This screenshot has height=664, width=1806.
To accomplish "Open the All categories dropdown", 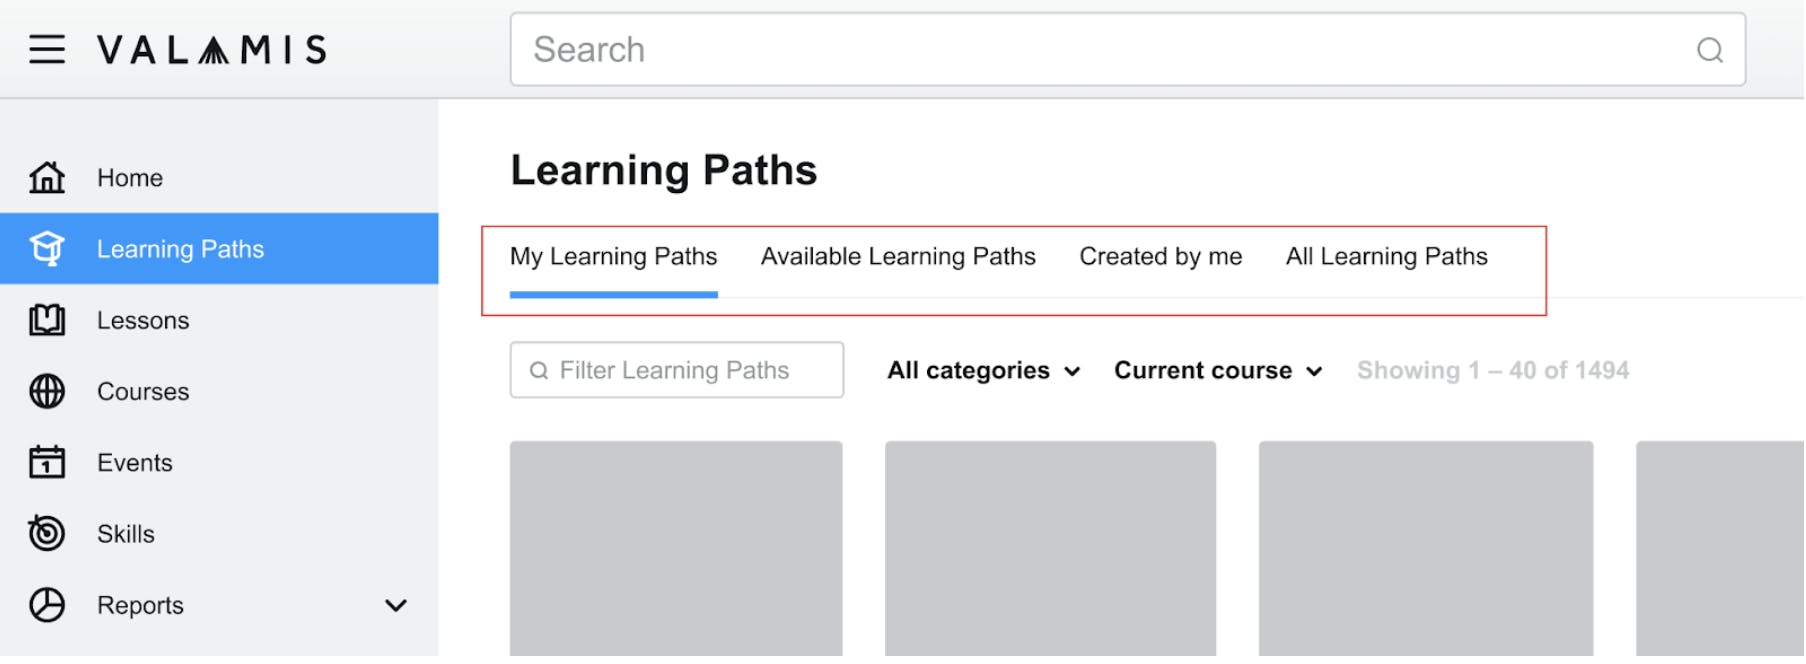I will pos(984,370).
